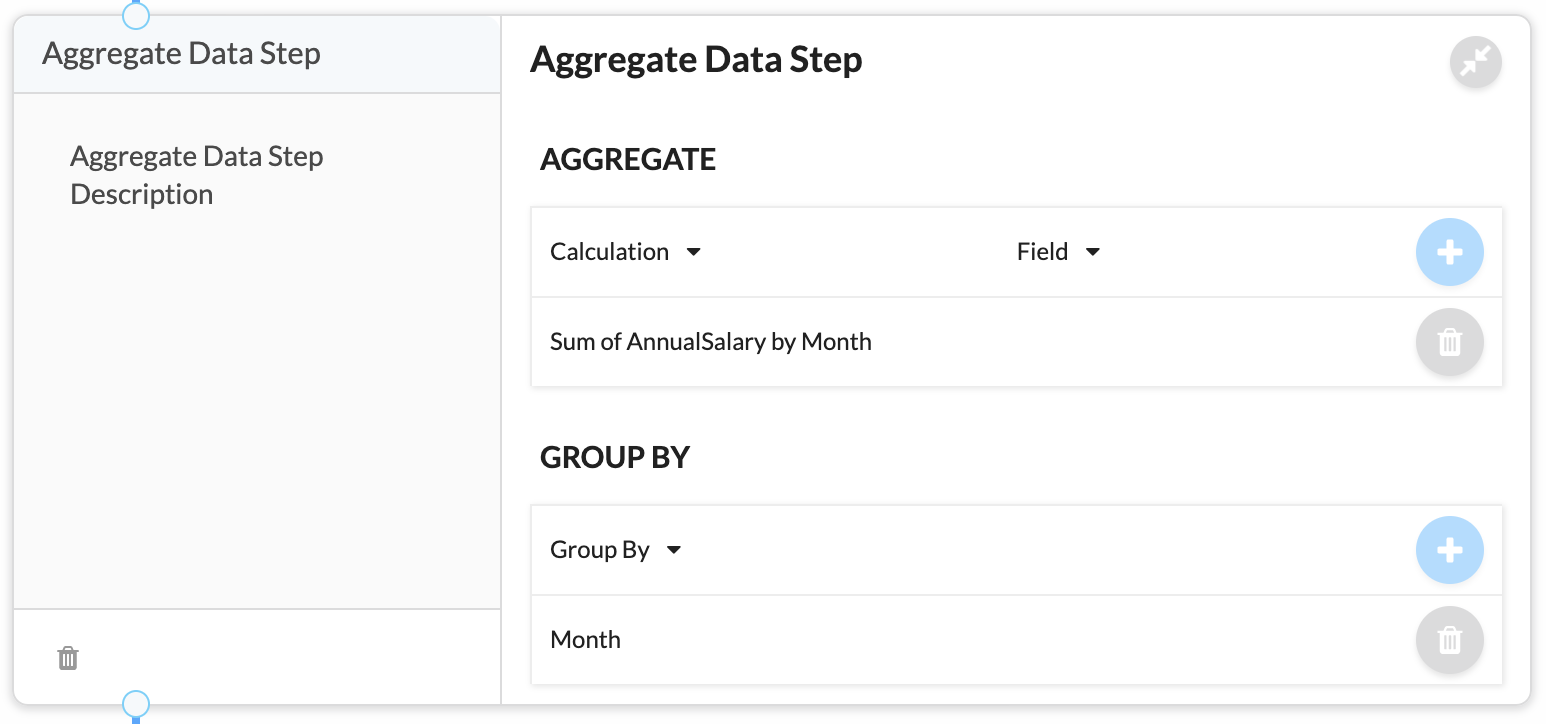Remove the Month group by entry
Viewport: 1546px width, 724px height.
1449,640
